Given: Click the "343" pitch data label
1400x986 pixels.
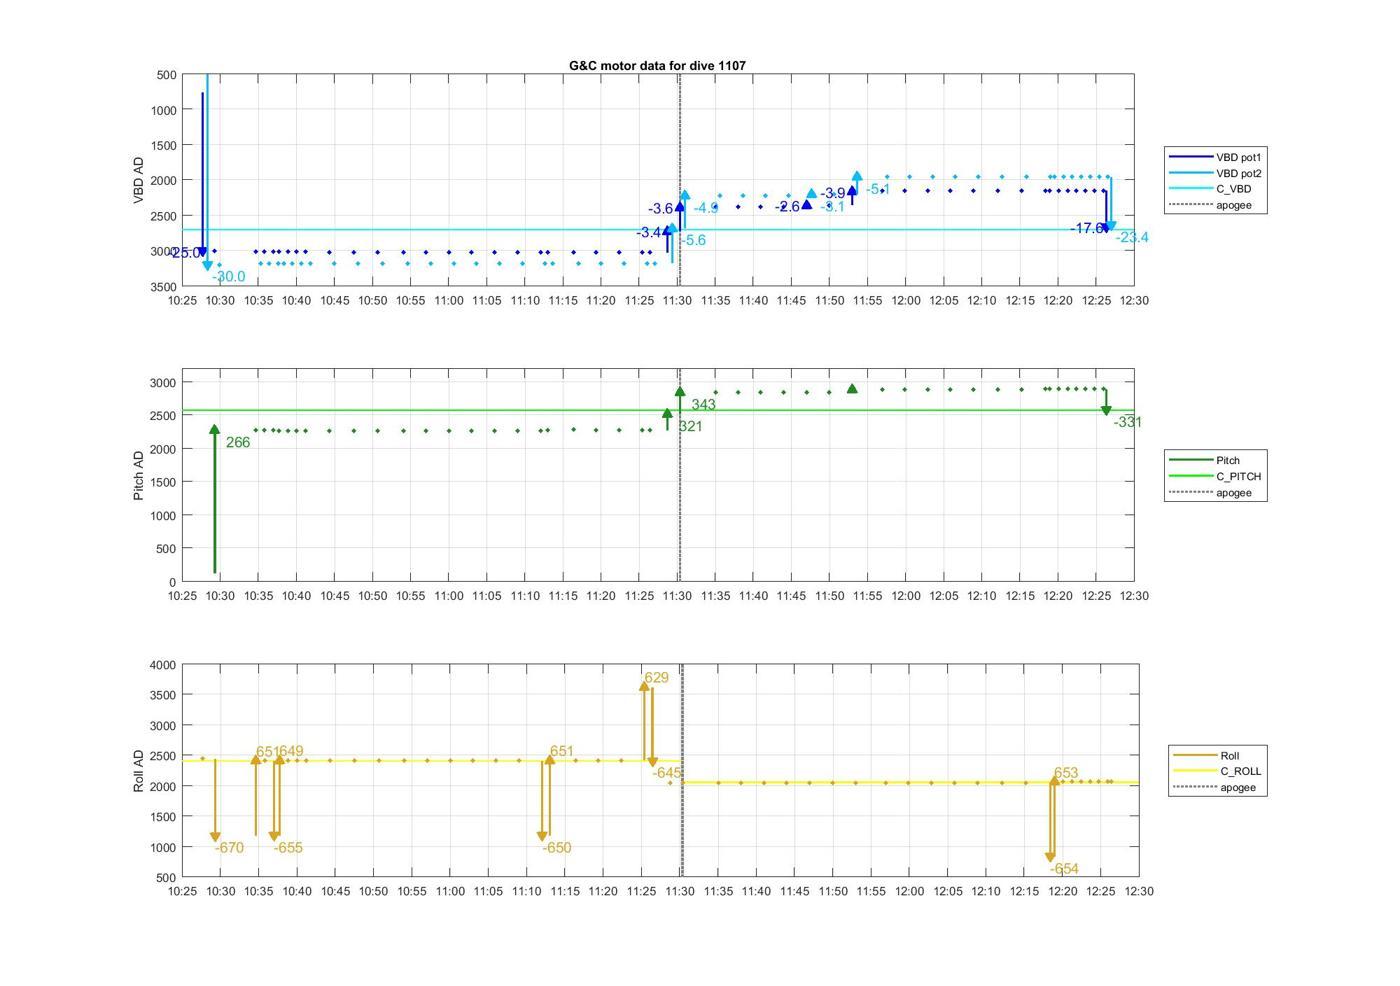Looking at the screenshot, I should (x=703, y=405).
